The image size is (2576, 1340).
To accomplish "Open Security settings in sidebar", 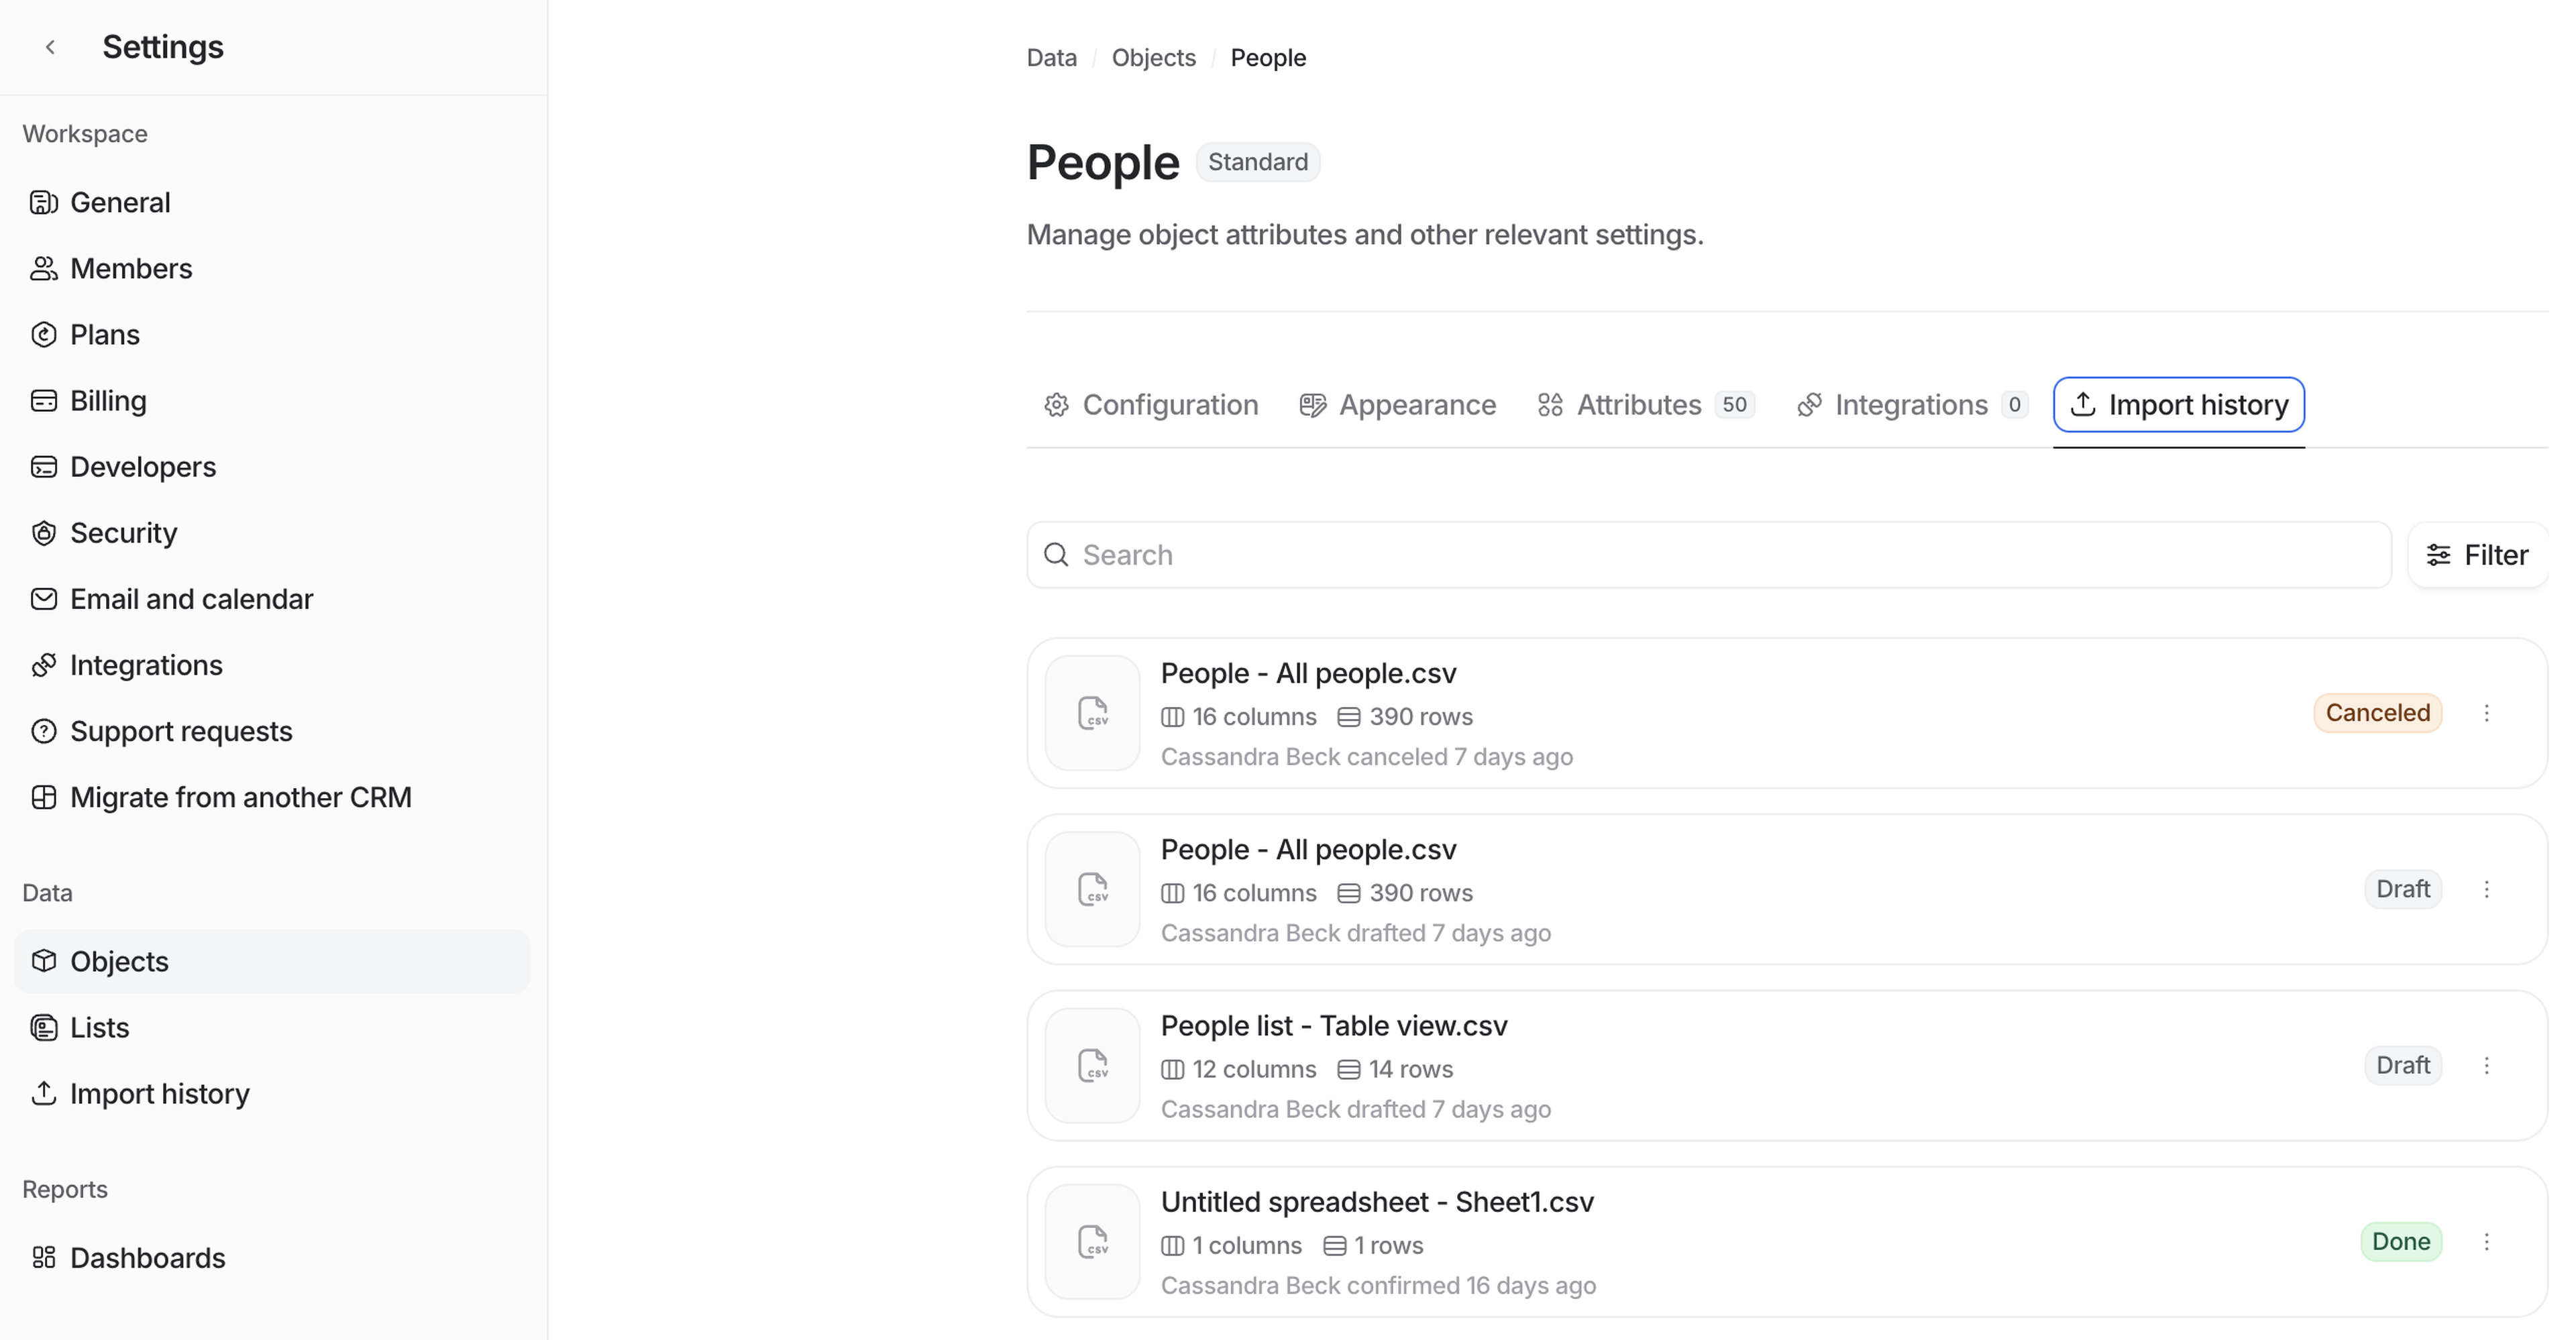I will [123, 533].
